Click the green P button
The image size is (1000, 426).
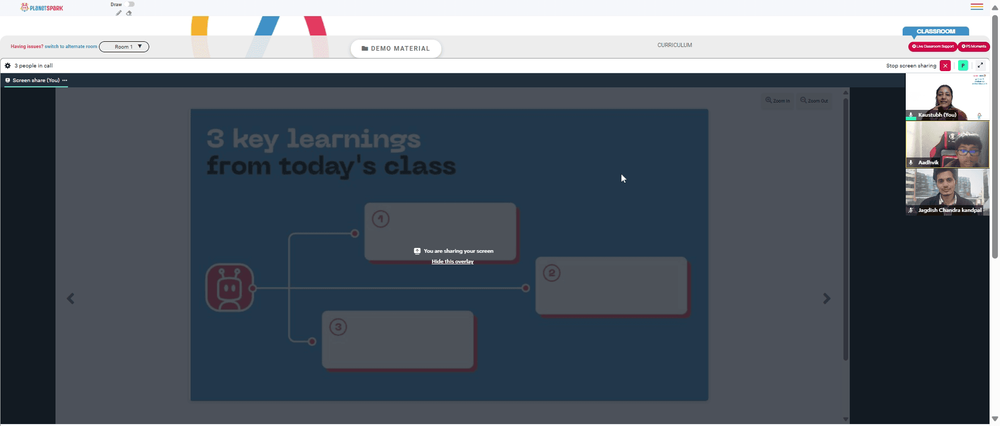[x=963, y=66]
